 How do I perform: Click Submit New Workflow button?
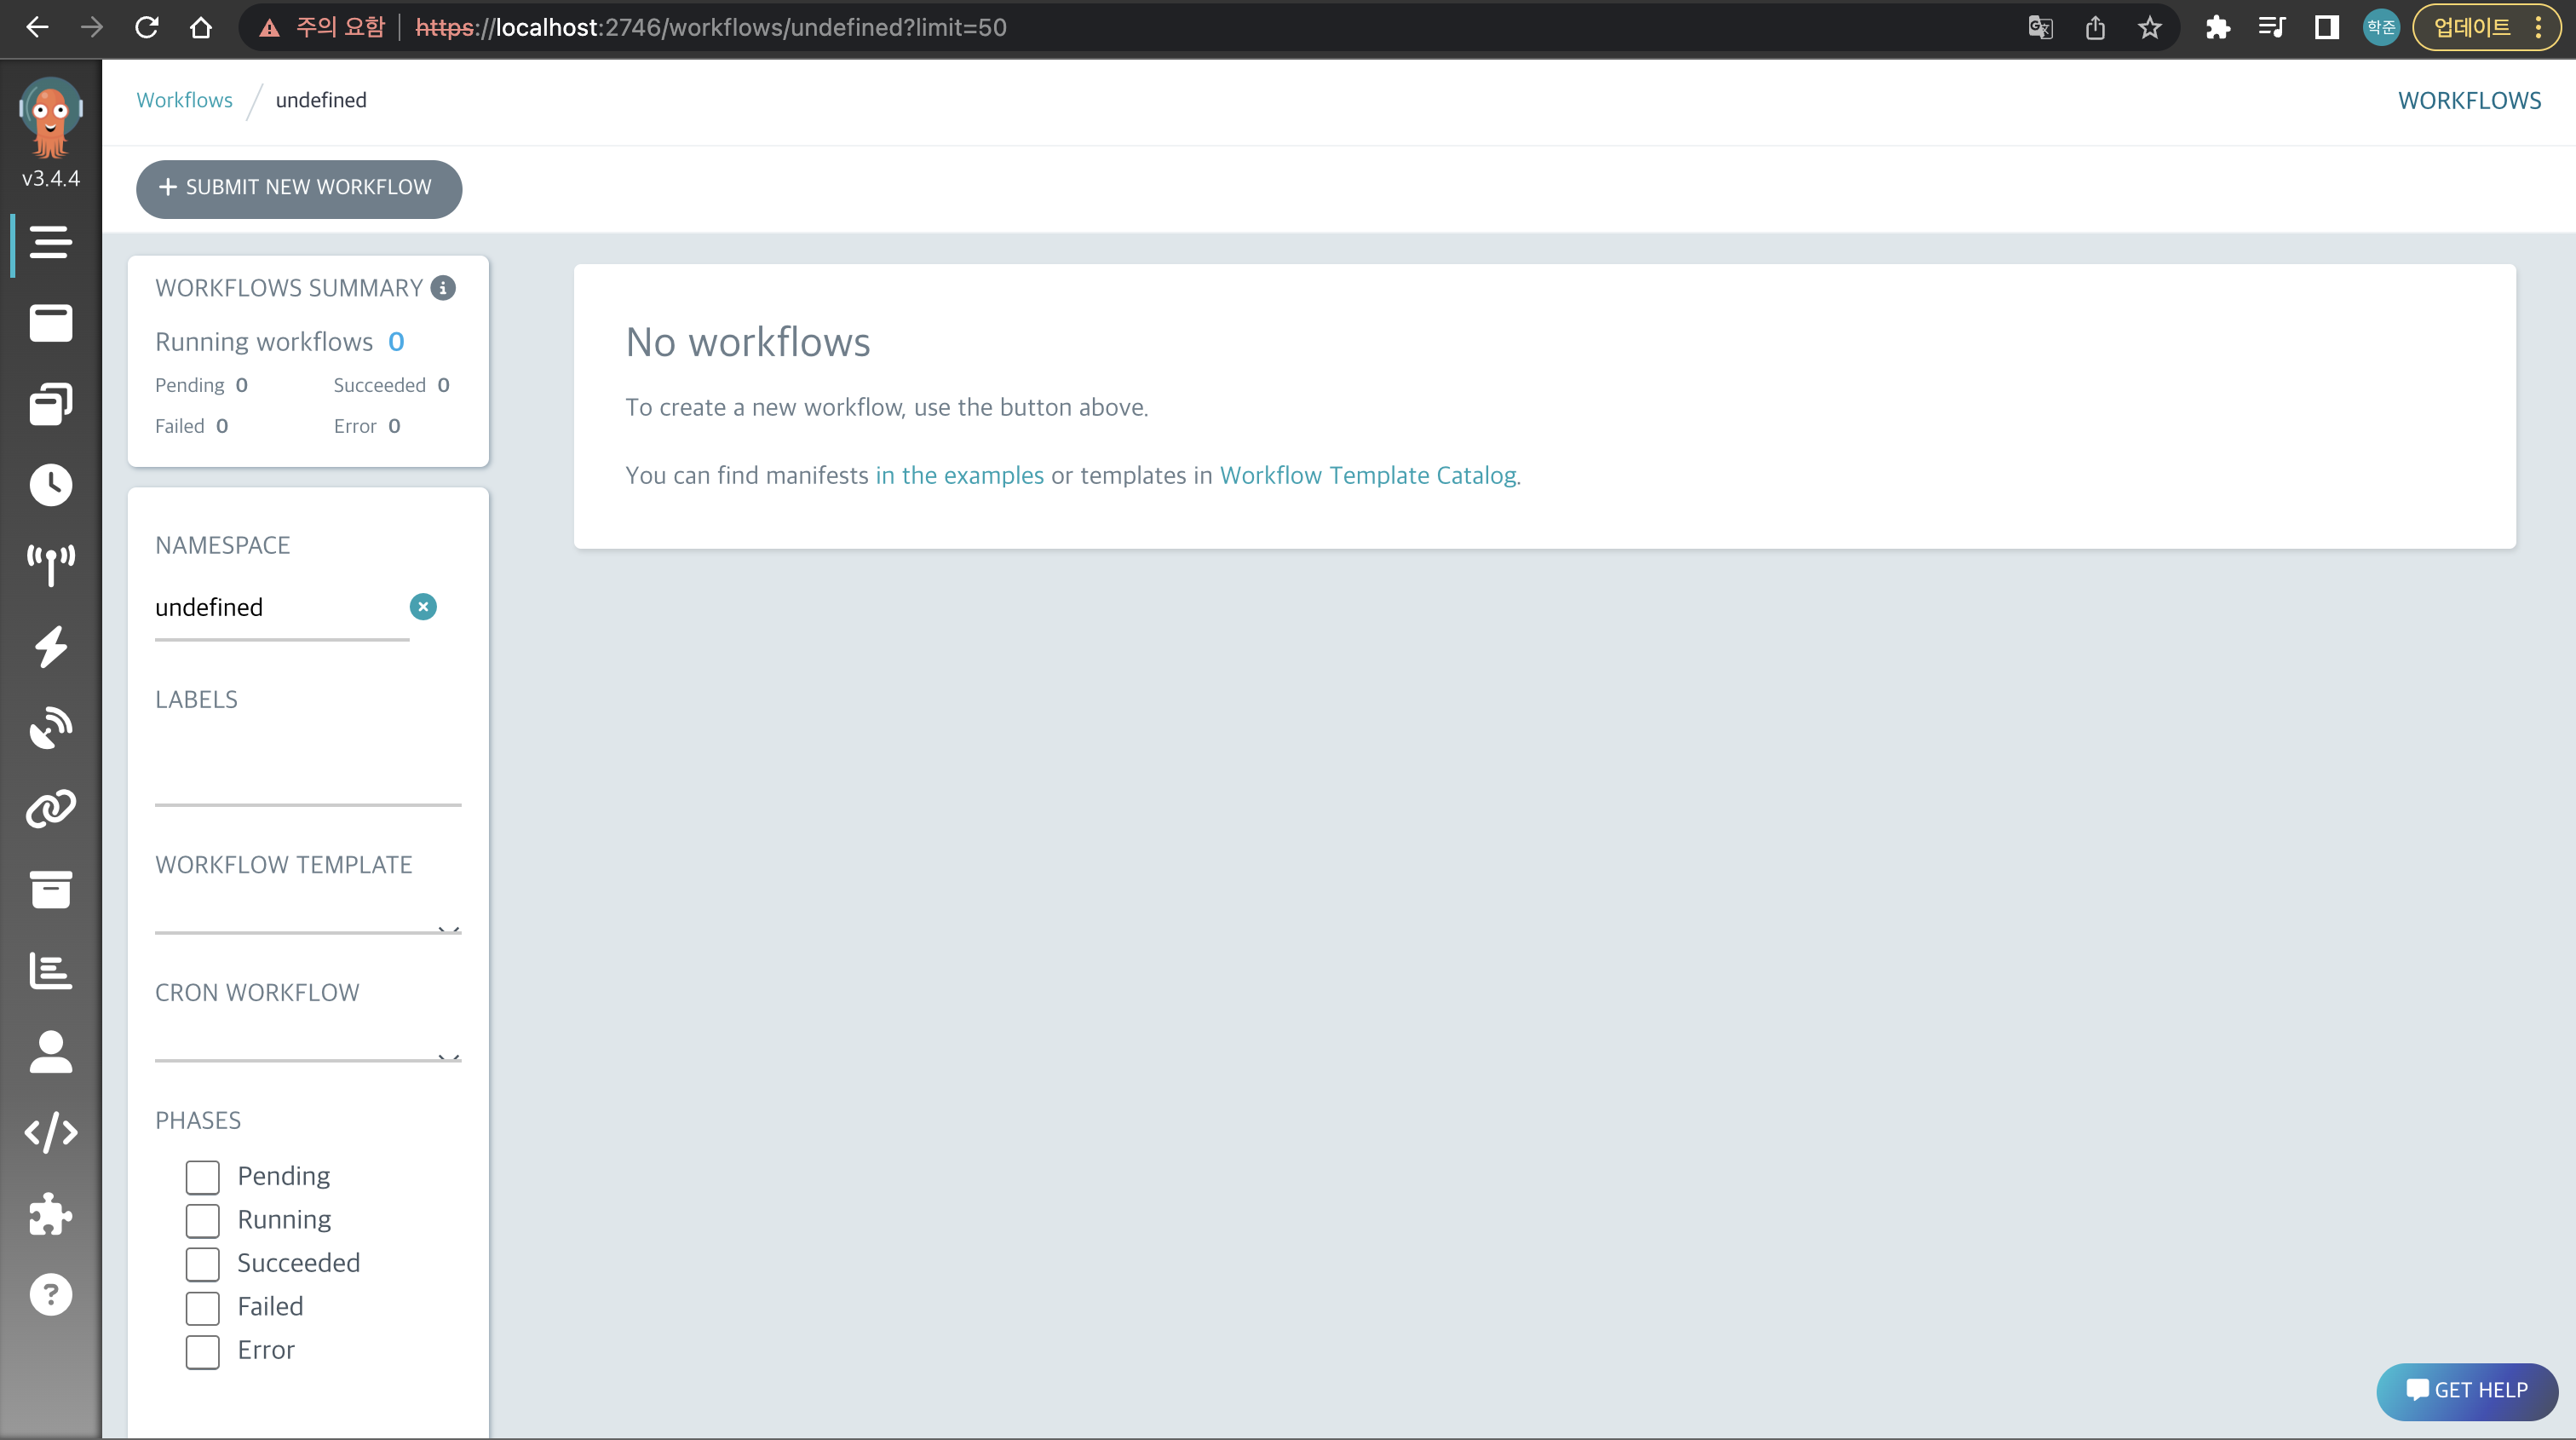point(298,188)
